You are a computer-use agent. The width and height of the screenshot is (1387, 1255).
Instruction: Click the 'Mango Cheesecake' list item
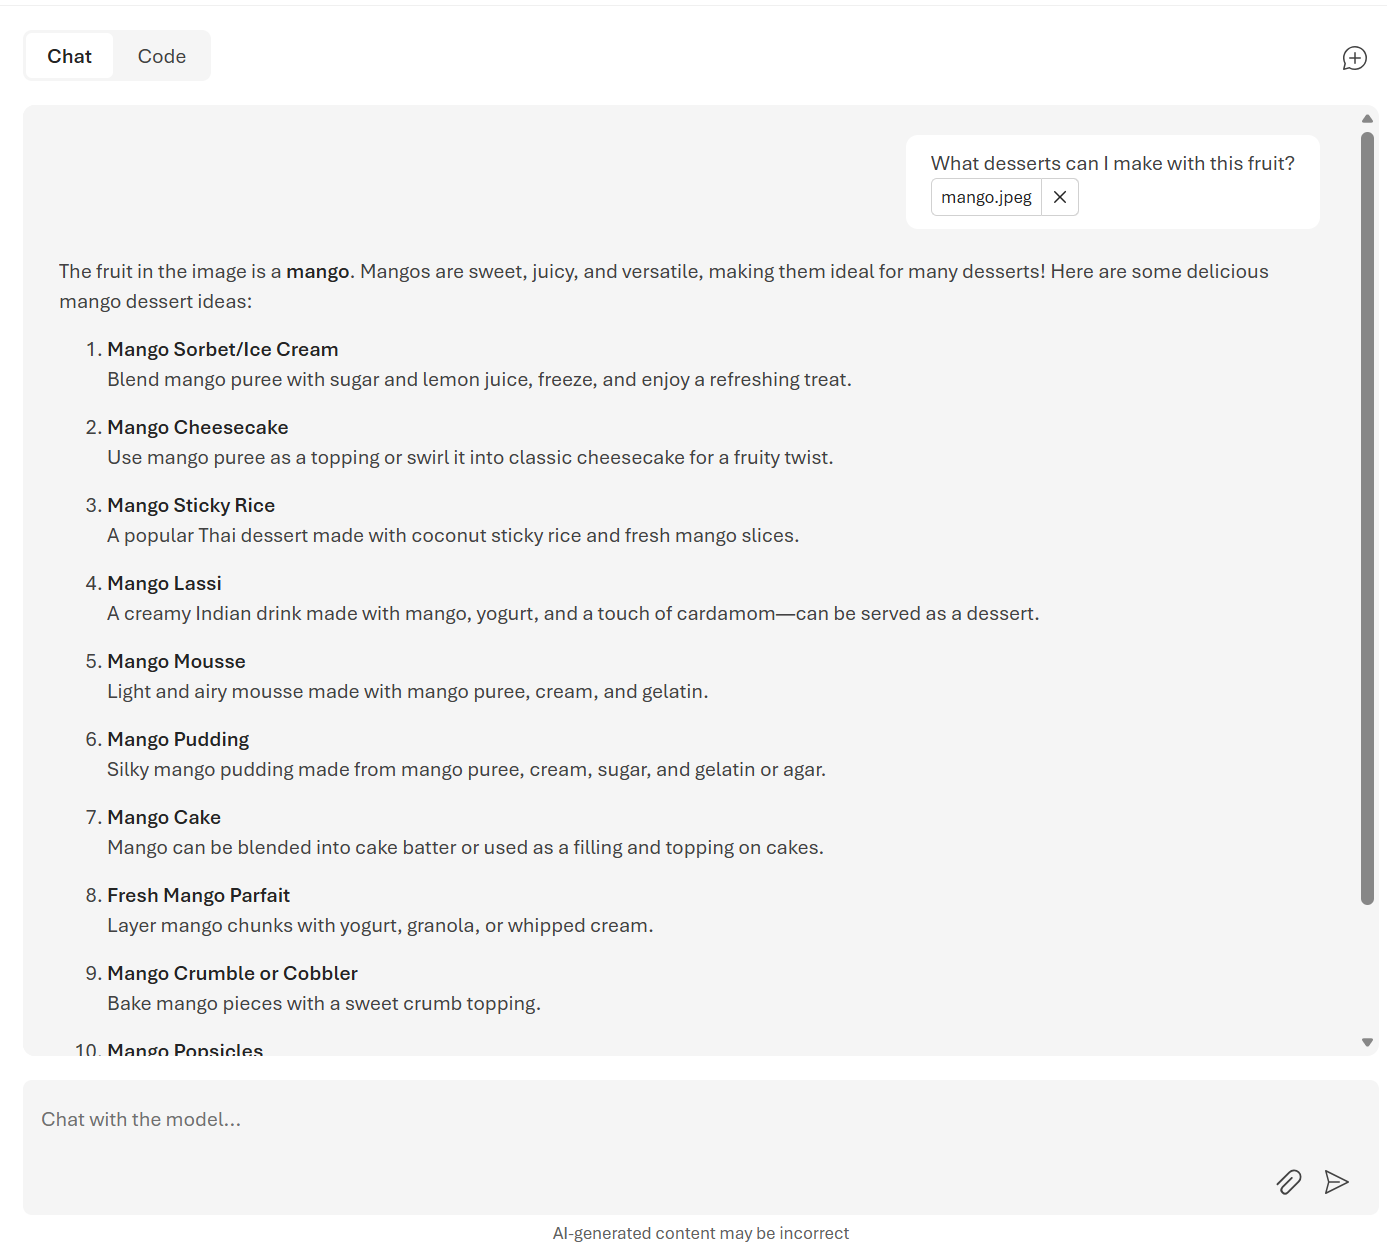197,427
